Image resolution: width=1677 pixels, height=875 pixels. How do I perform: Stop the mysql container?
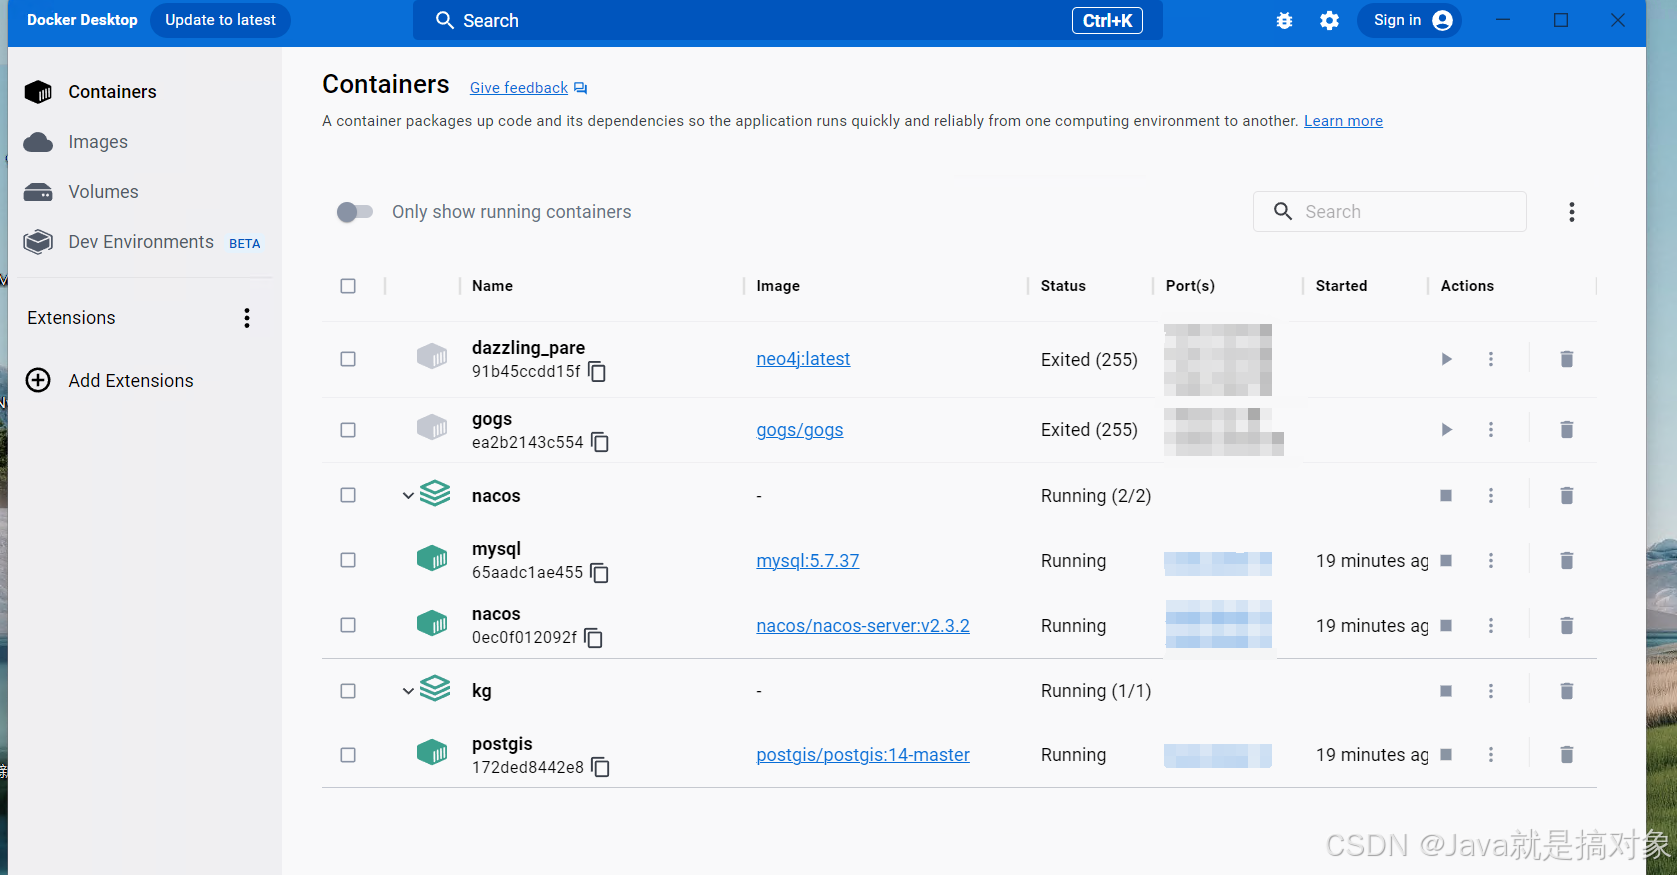(x=1446, y=561)
